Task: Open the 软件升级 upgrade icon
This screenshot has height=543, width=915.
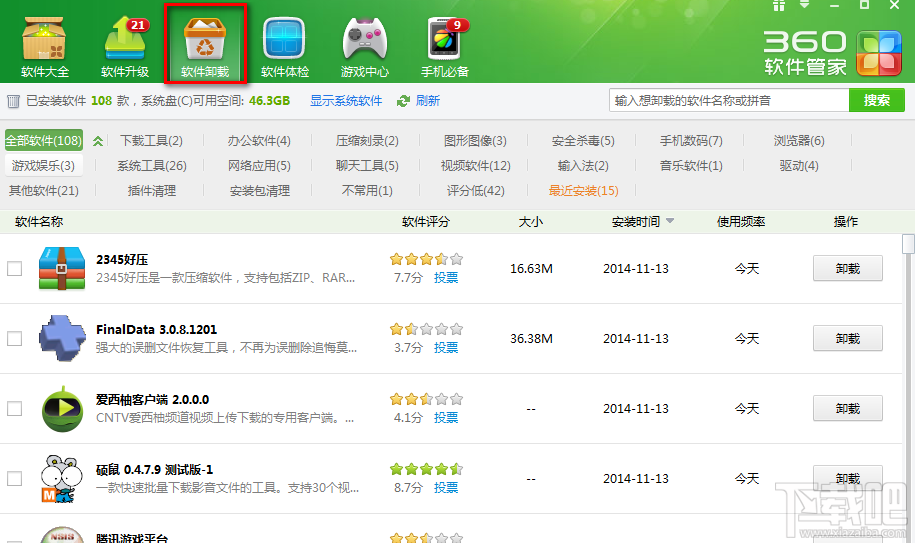Action: pyautogui.click(x=125, y=47)
